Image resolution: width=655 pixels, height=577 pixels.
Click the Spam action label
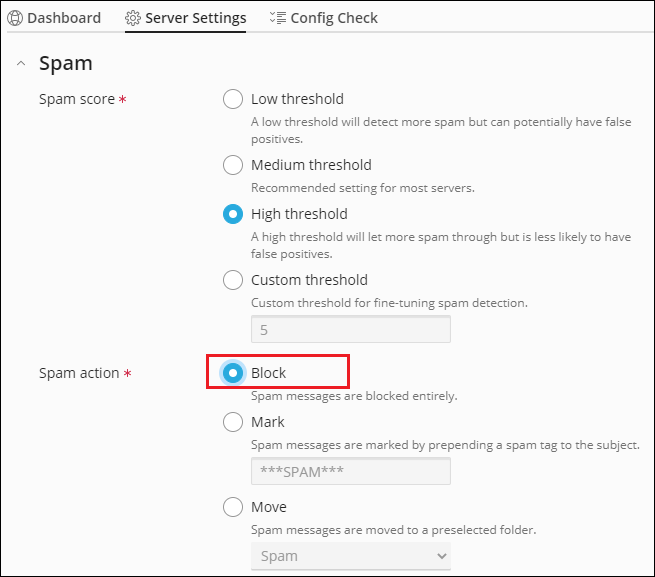(80, 374)
